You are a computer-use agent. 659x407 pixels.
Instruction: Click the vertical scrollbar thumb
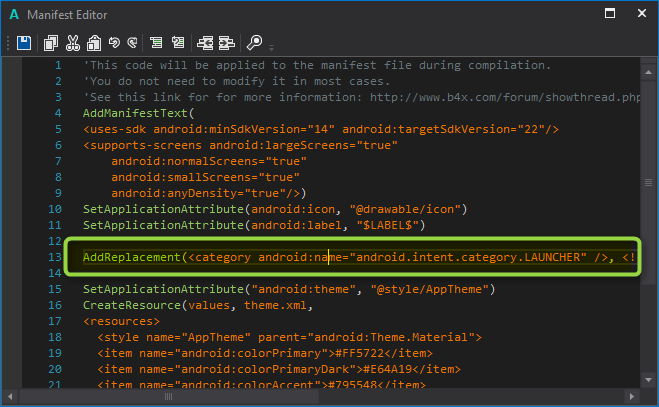(x=648, y=182)
